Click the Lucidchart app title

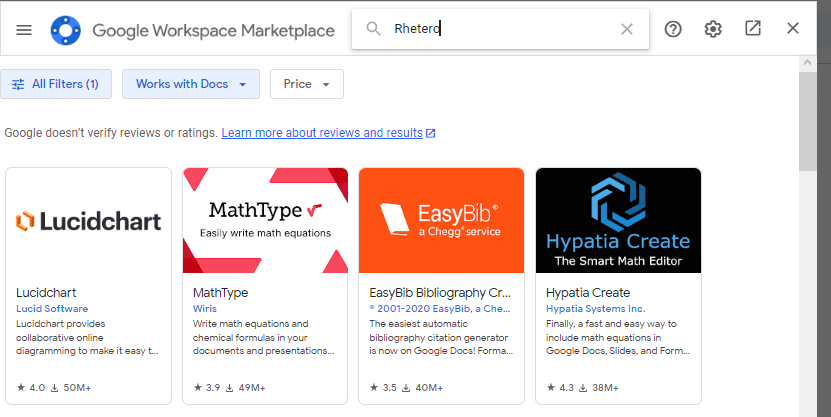click(46, 292)
